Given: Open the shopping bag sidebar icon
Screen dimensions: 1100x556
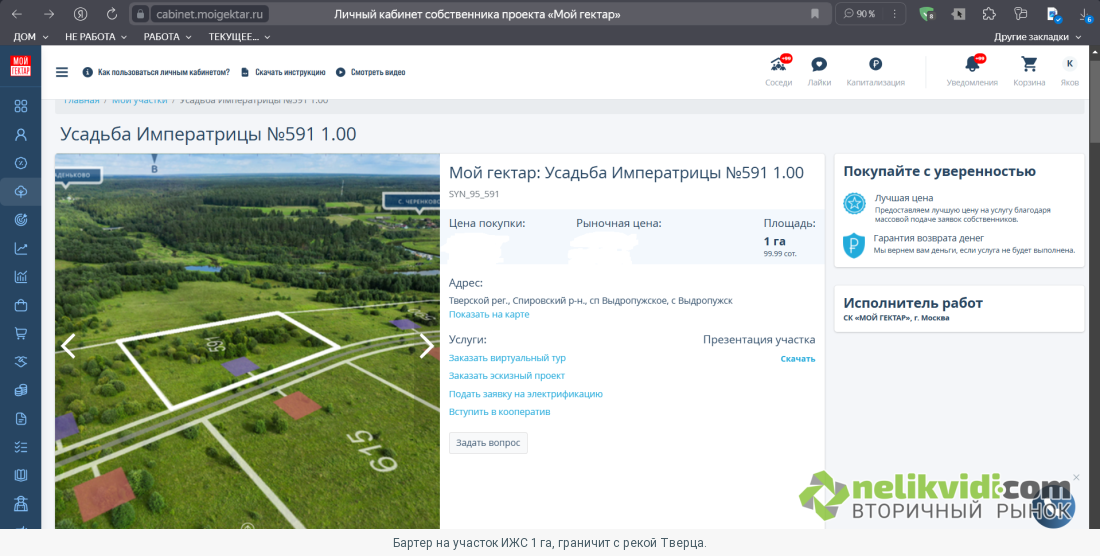Looking at the screenshot, I should (21, 305).
